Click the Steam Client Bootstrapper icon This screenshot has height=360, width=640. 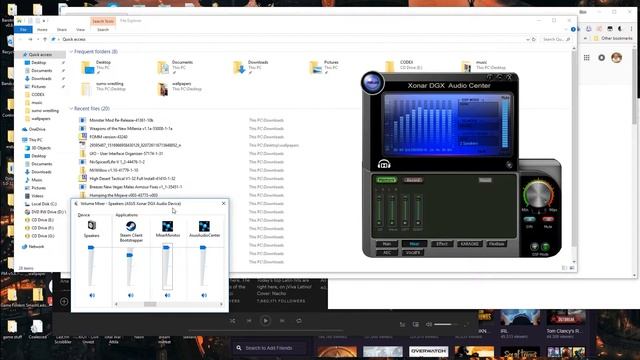pos(131,226)
